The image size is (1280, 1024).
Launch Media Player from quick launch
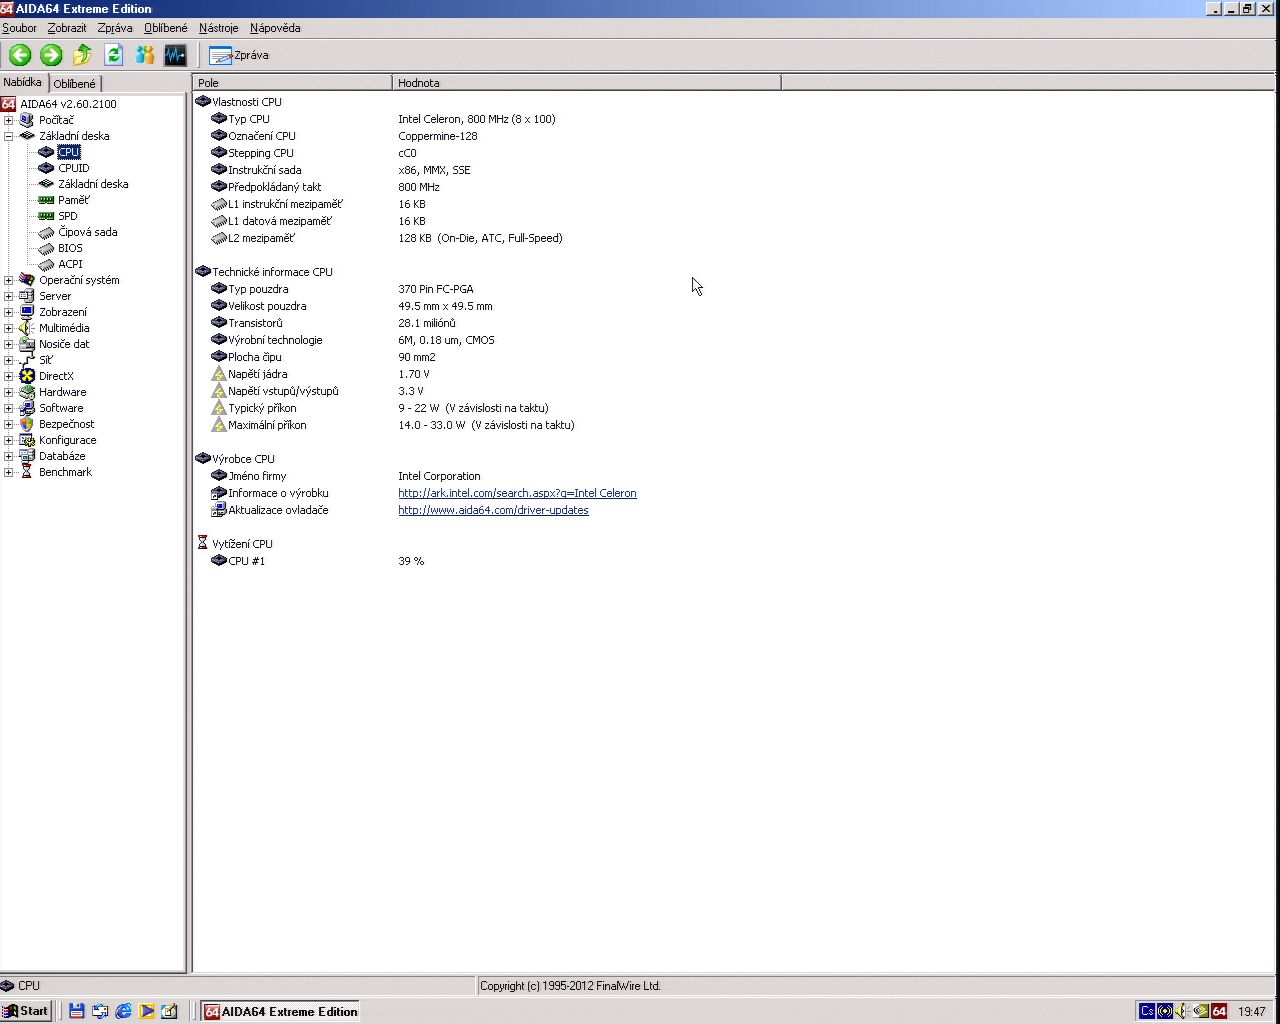[x=146, y=1011]
